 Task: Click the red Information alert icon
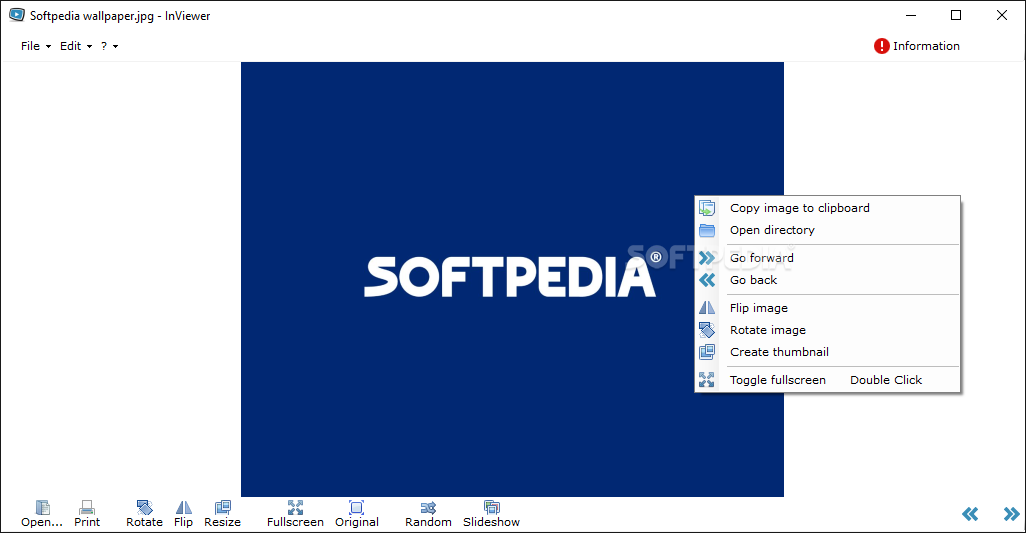(x=881, y=46)
